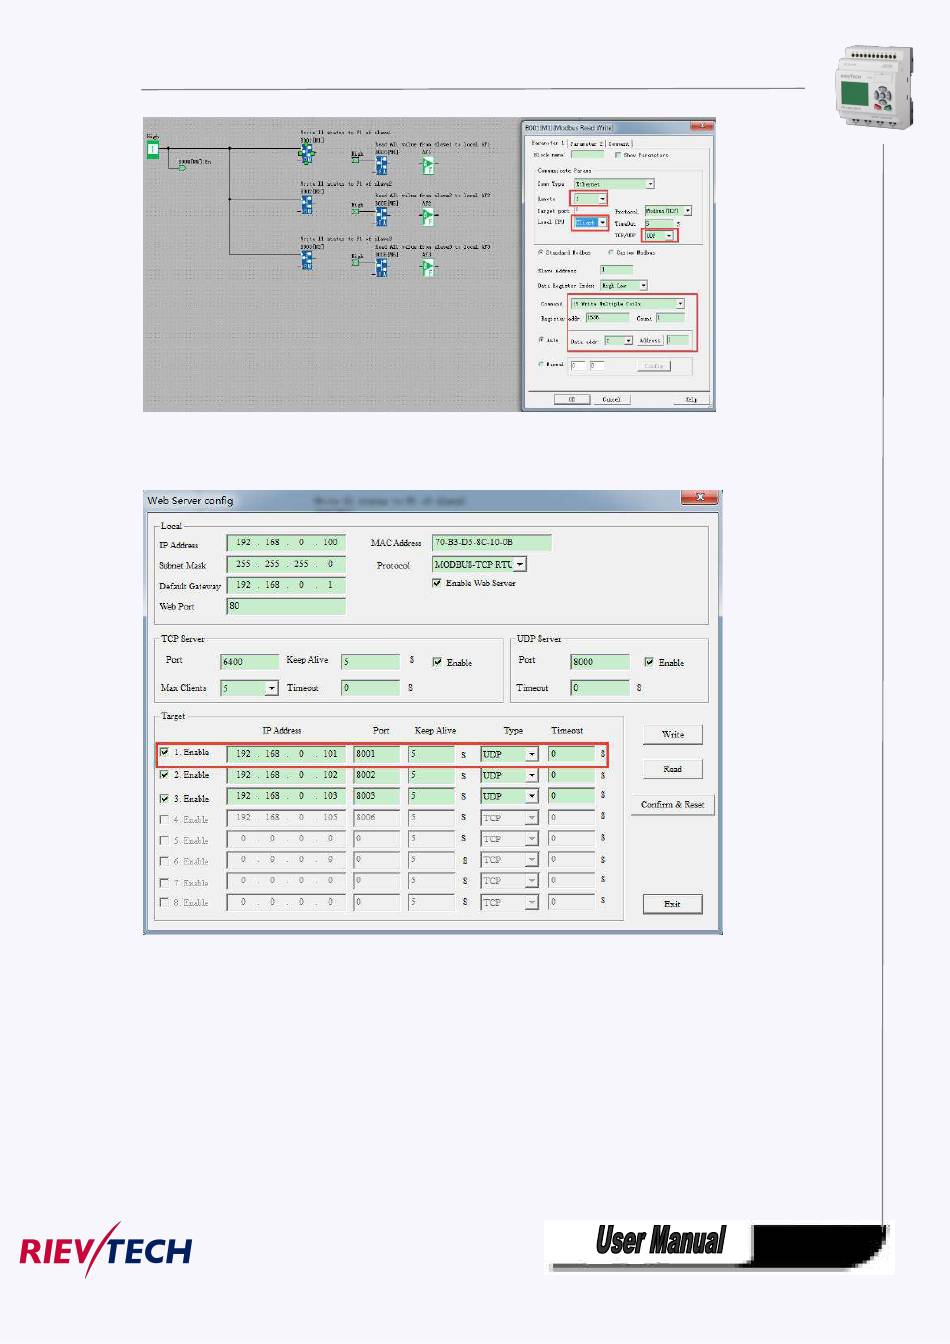Viewport: 950px width, 1344px height.
Task: Click the High connector feeding the slave3 read block
Action: tap(355, 262)
